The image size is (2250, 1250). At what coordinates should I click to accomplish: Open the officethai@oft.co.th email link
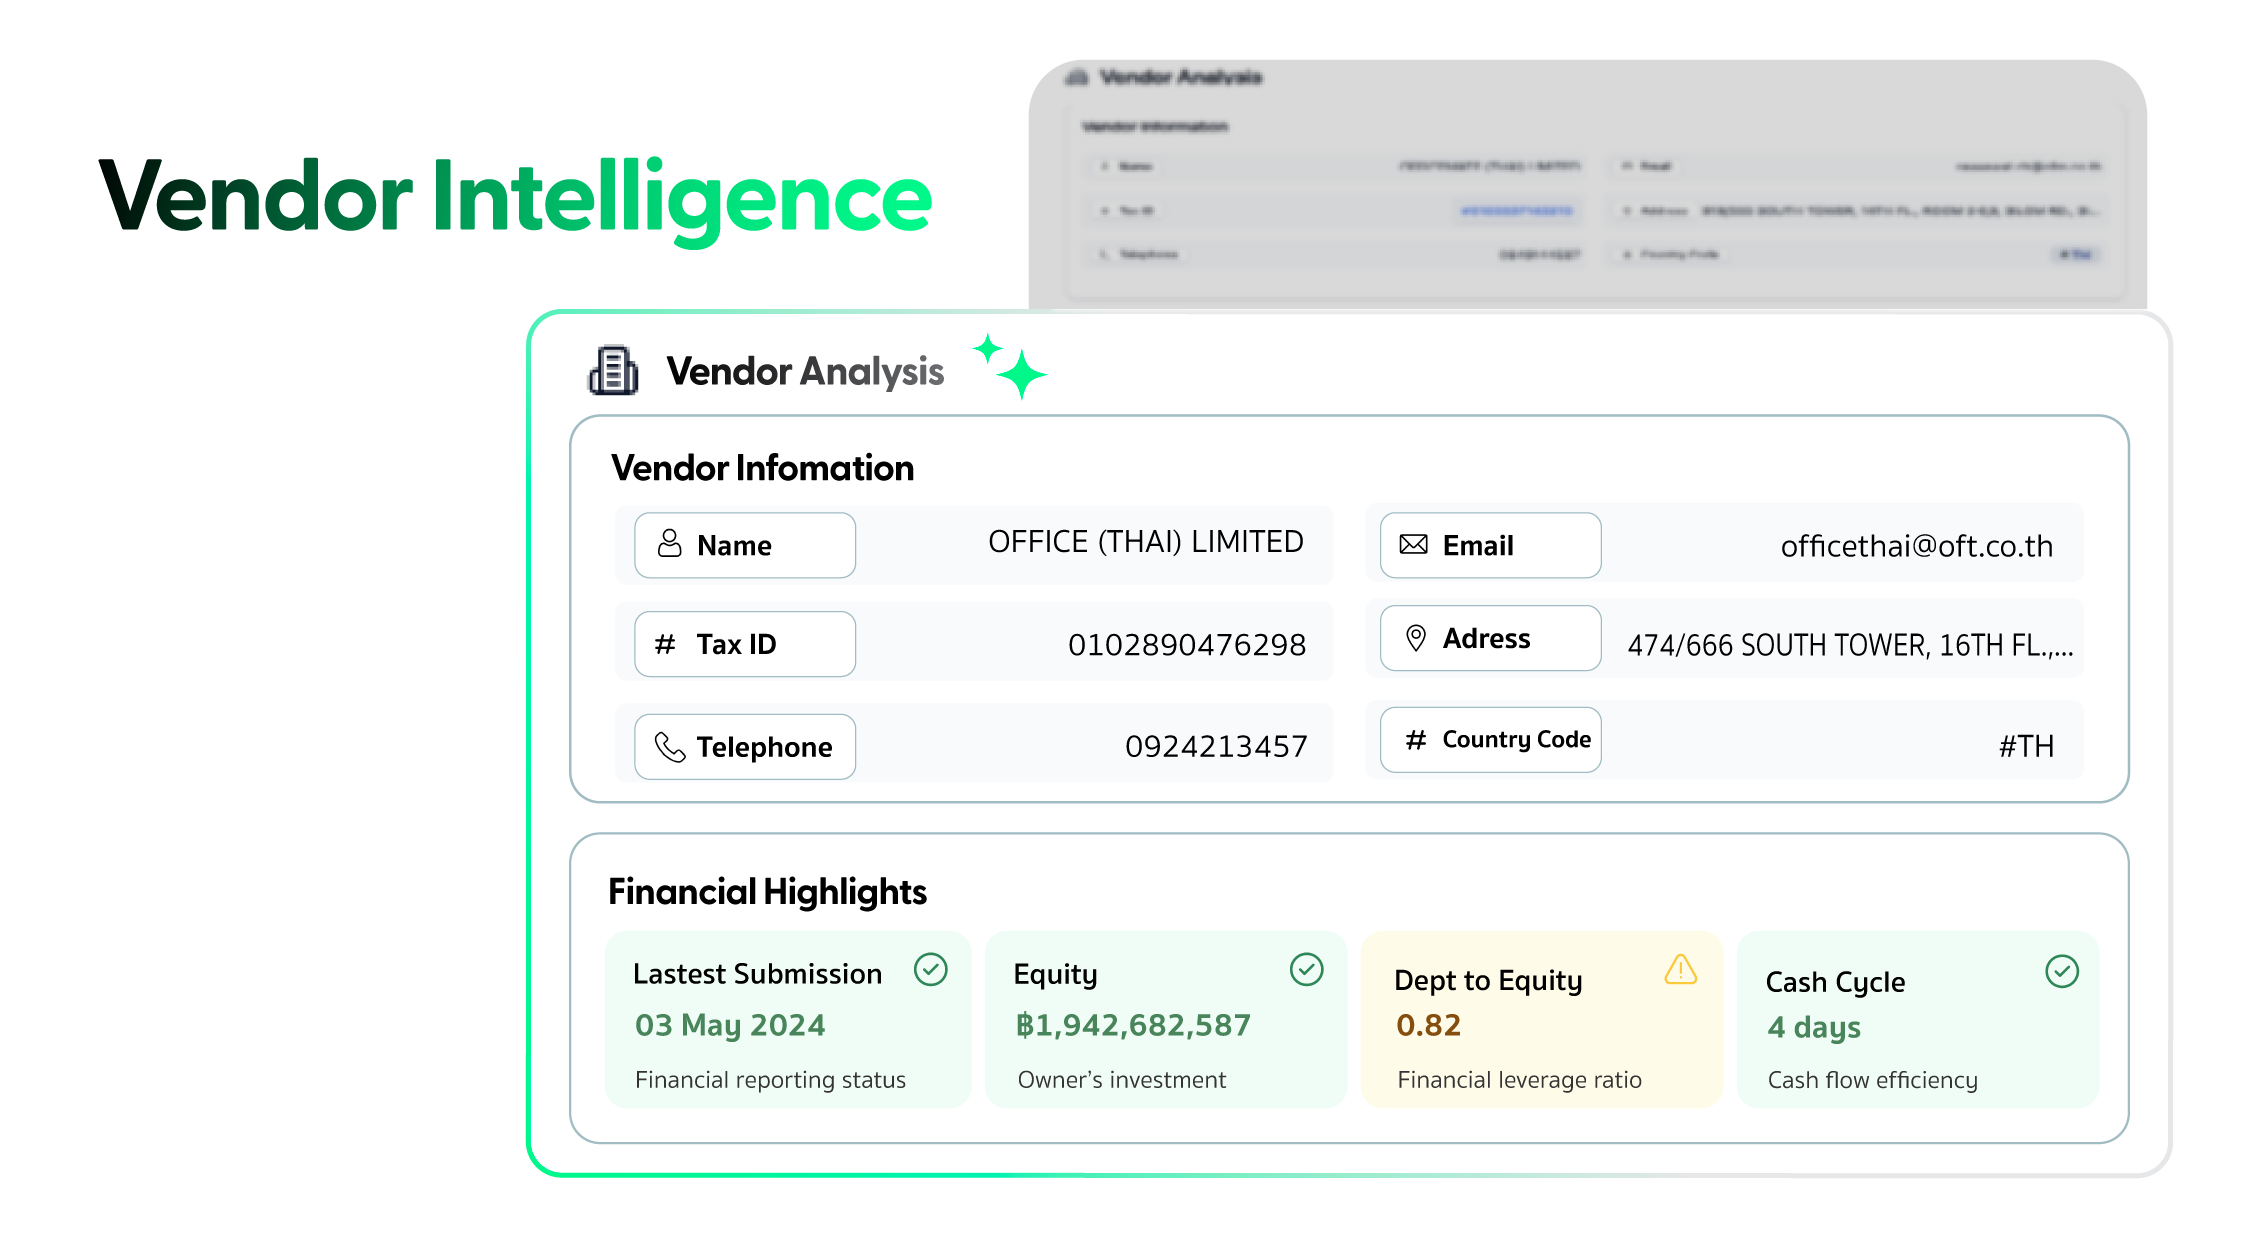[1916, 544]
